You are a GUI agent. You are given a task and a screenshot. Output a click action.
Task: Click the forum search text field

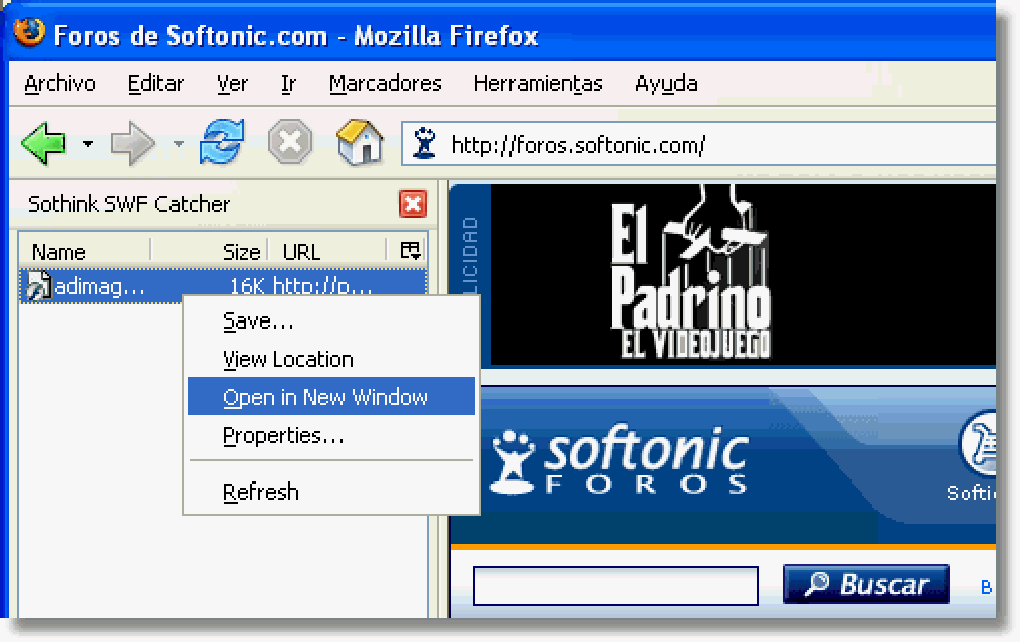[615, 585]
